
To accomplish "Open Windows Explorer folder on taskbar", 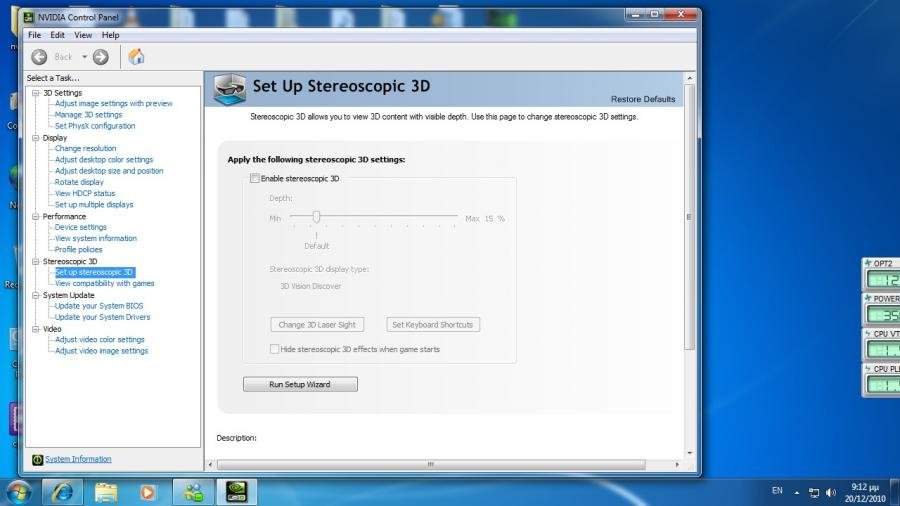I will pos(106,492).
